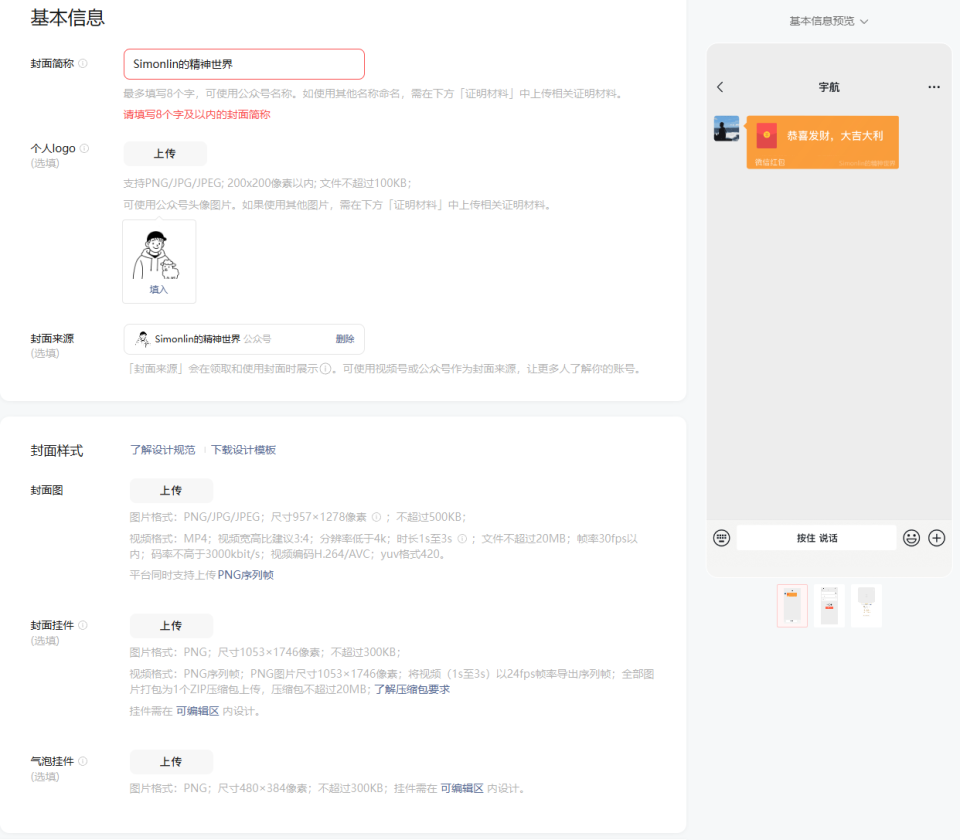Screen dimensions: 960x840
Task: Select the third preview thumbnail
Action: pyautogui.click(x=866, y=606)
